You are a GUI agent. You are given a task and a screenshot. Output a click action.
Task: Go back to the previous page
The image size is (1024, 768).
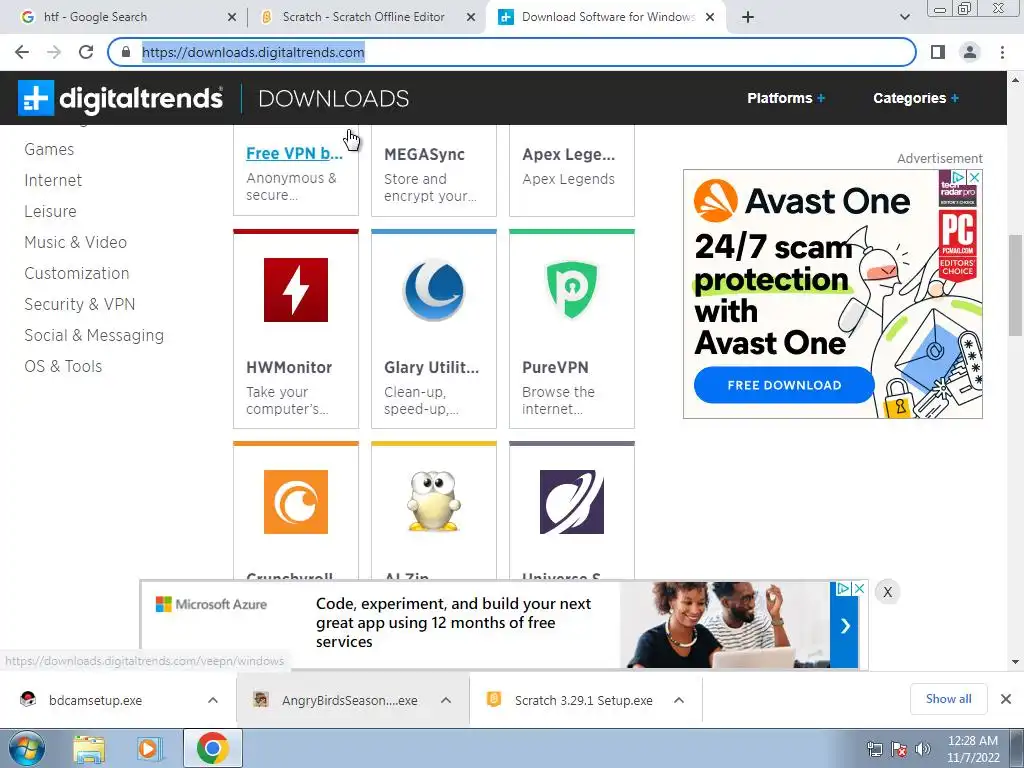tap(22, 52)
